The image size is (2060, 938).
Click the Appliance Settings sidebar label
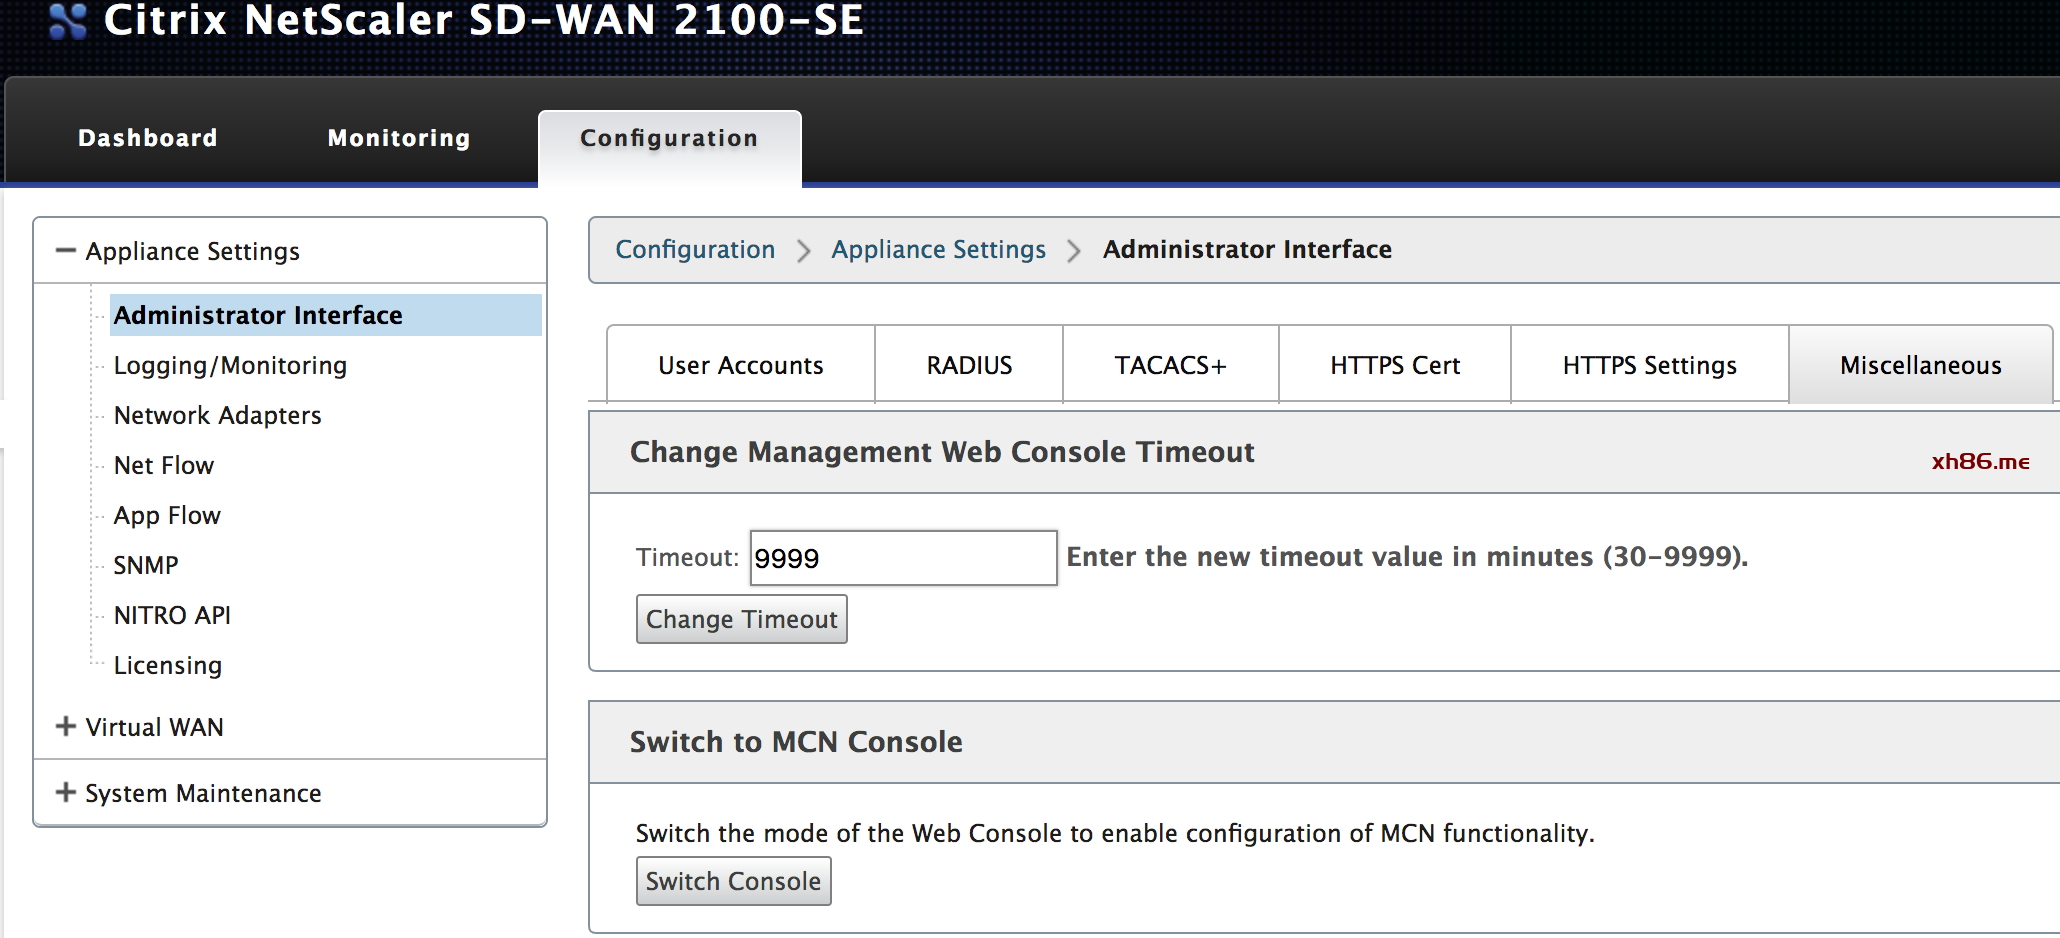192,251
